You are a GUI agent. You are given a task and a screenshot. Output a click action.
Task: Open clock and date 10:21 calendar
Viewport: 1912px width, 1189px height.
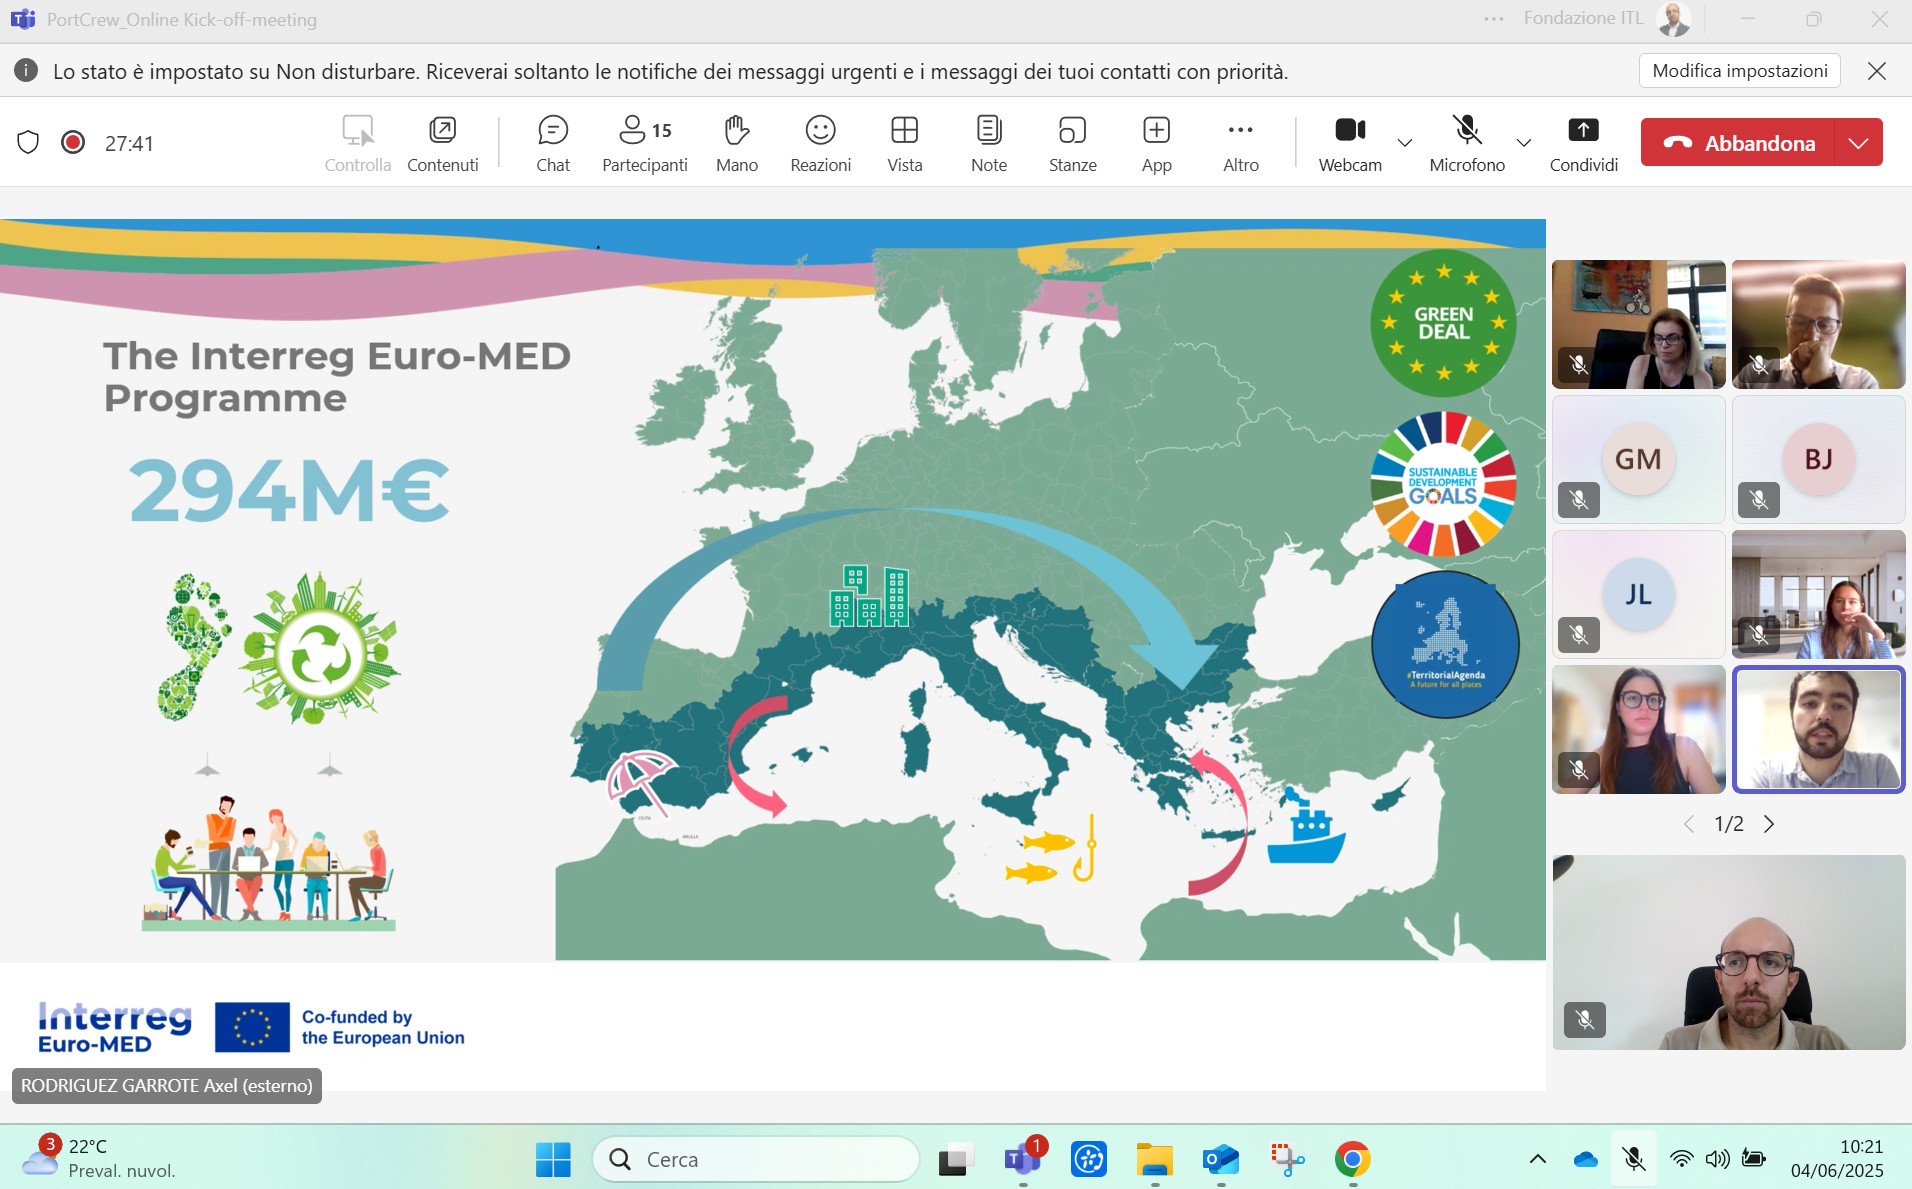(1837, 1158)
